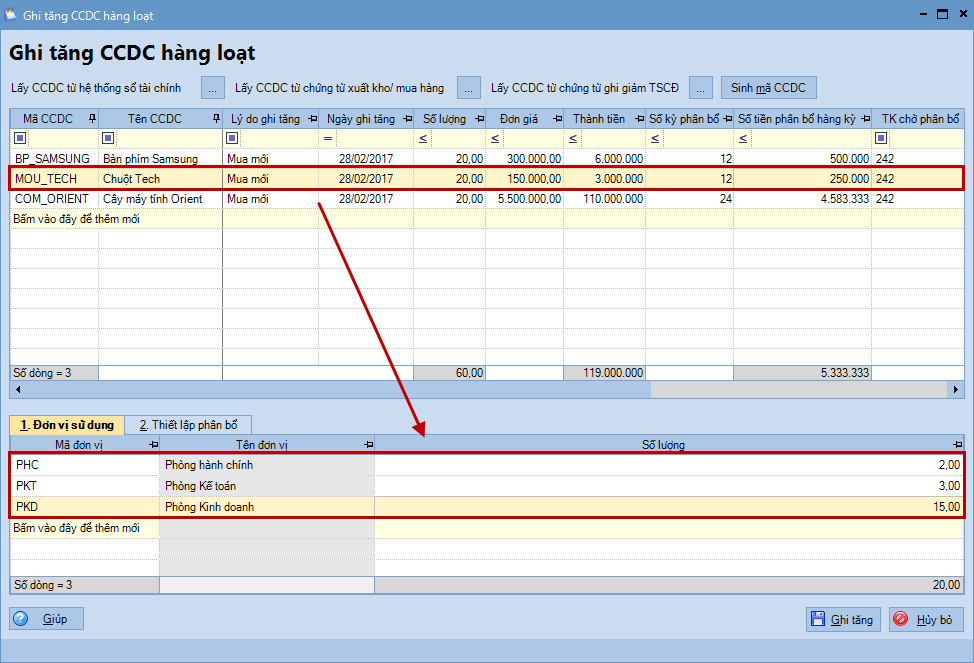Viewport: 974px width, 663px height.
Task: Click pin icon in lower Số lượng header
Action: pyautogui.click(x=957, y=445)
